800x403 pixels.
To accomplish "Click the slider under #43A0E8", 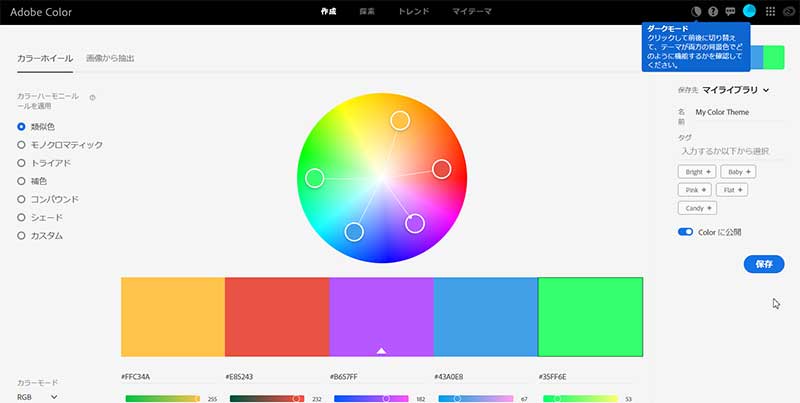I will pos(476,398).
